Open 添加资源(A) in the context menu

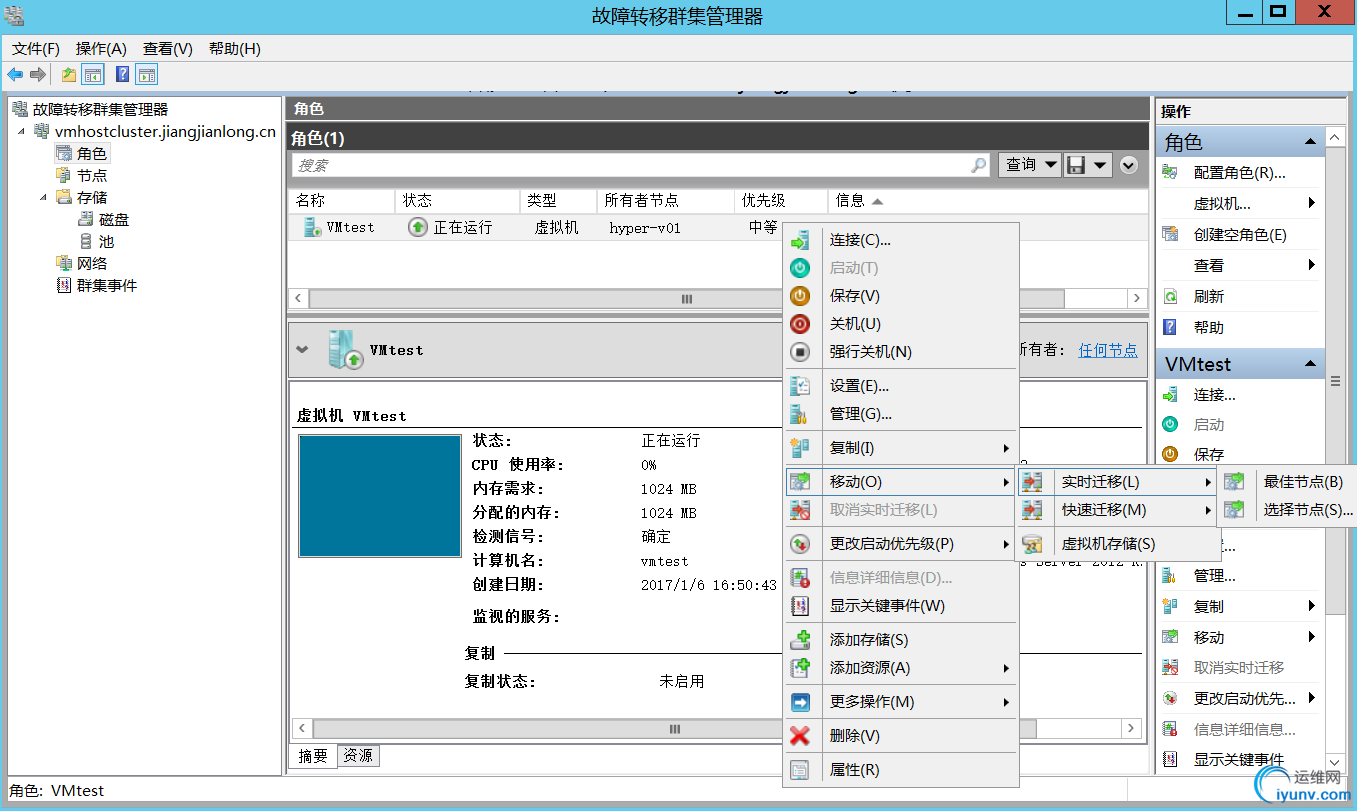pyautogui.click(x=900, y=668)
